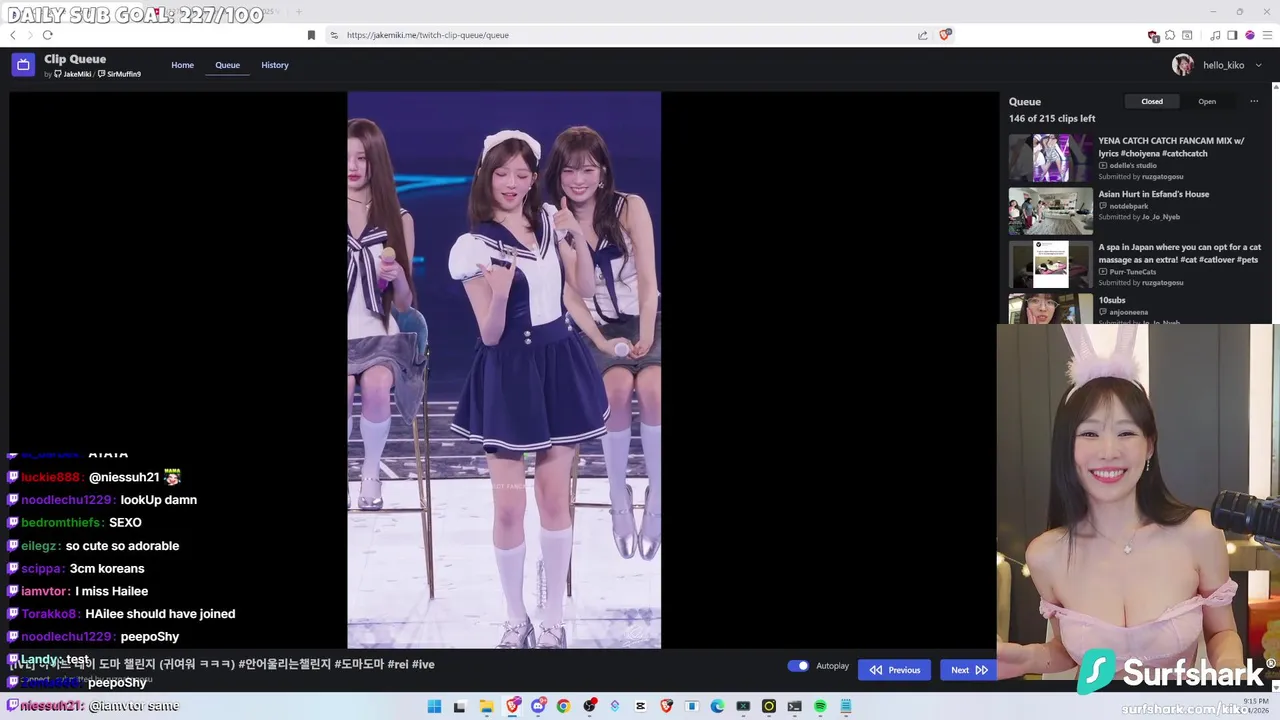This screenshot has width=1280, height=720.
Task: Go to the Home tab
Action: tap(182, 65)
